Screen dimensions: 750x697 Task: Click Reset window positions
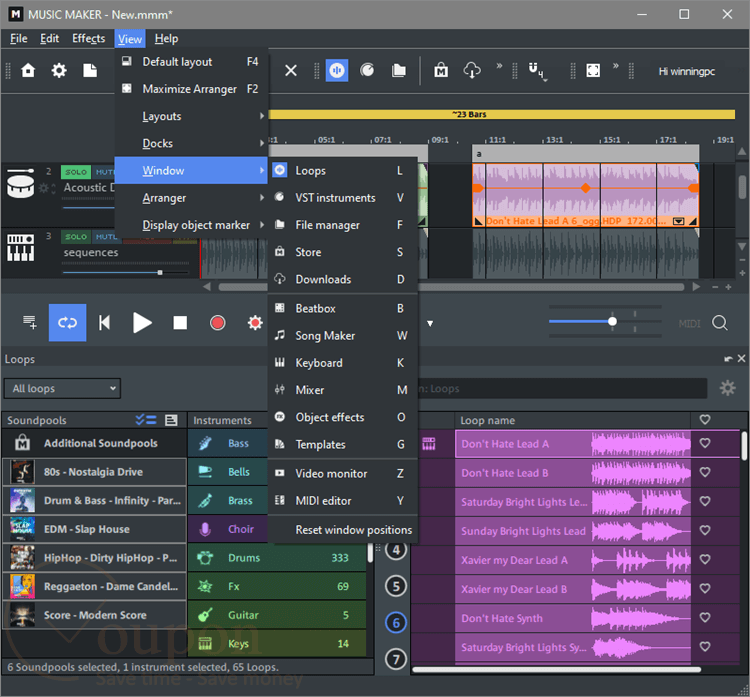343,530
